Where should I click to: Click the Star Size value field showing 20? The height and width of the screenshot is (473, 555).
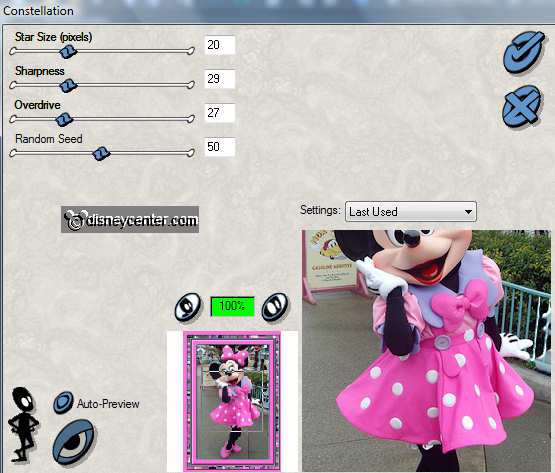tap(220, 45)
